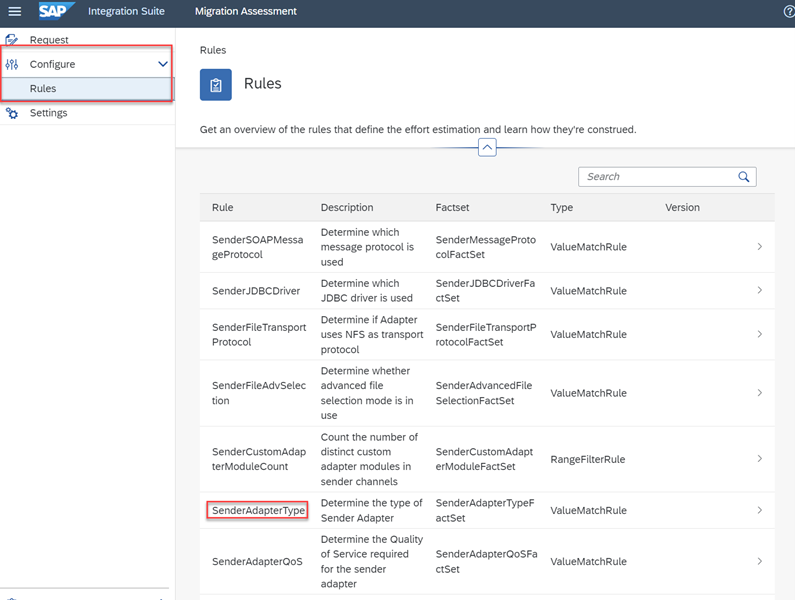Open SenderCustomAdapterModuleCount row details chevron
This screenshot has height=600, width=795.
[x=760, y=458]
